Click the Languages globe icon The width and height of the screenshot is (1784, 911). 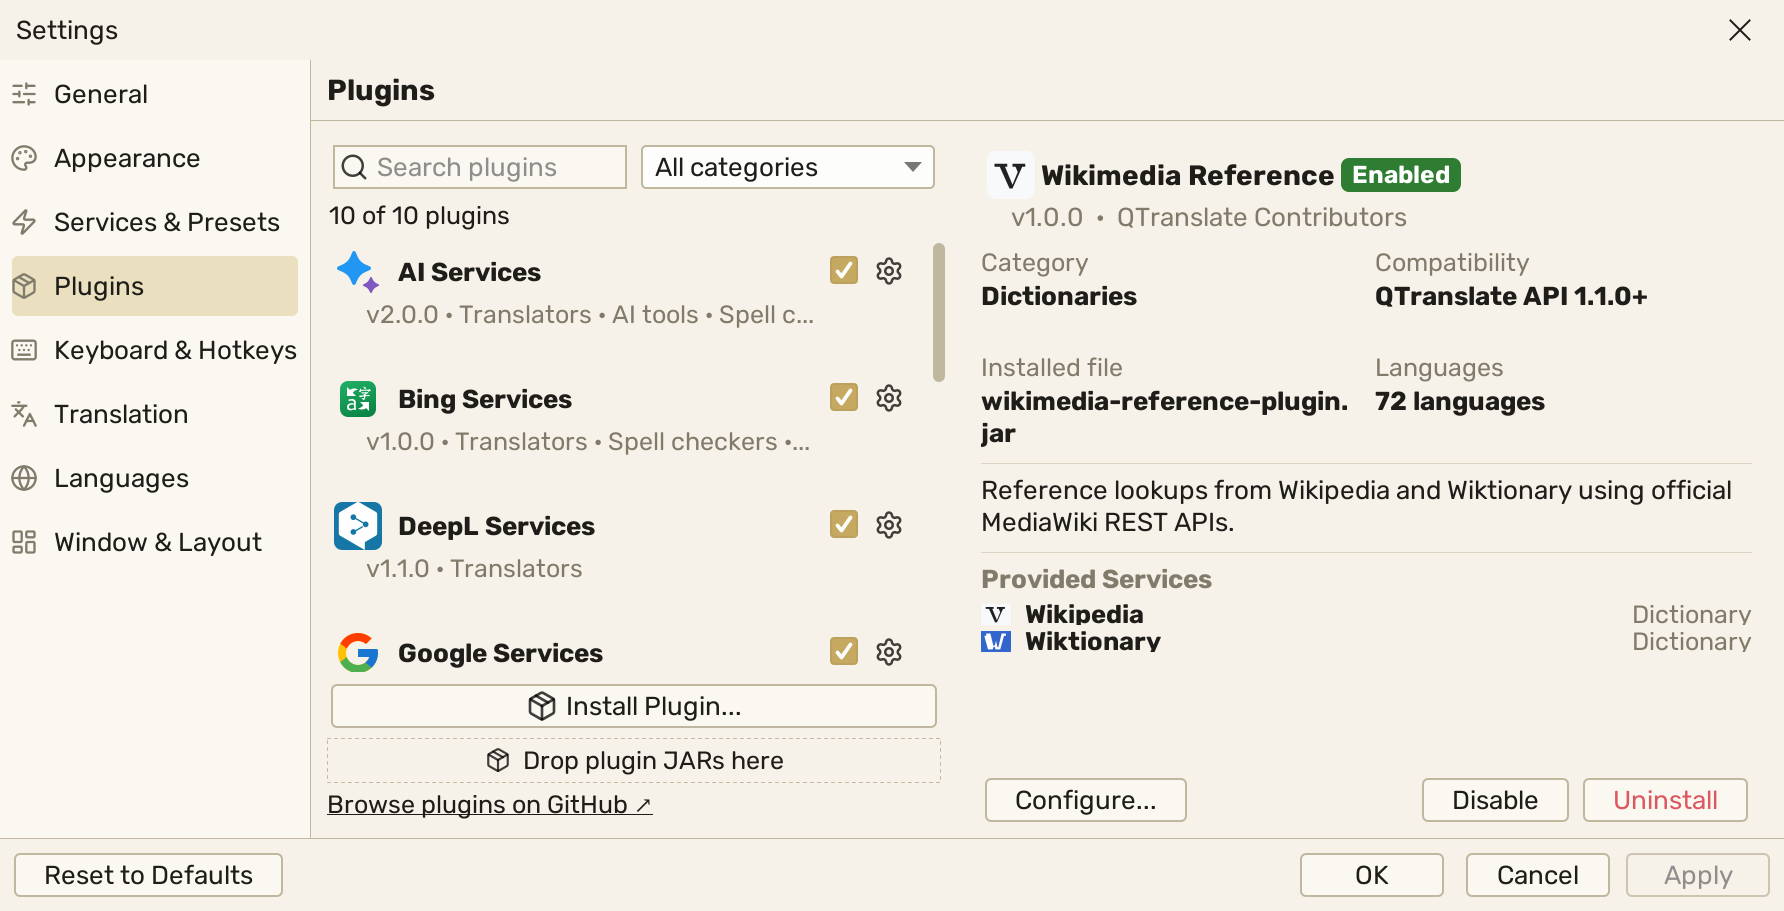[x=24, y=478]
